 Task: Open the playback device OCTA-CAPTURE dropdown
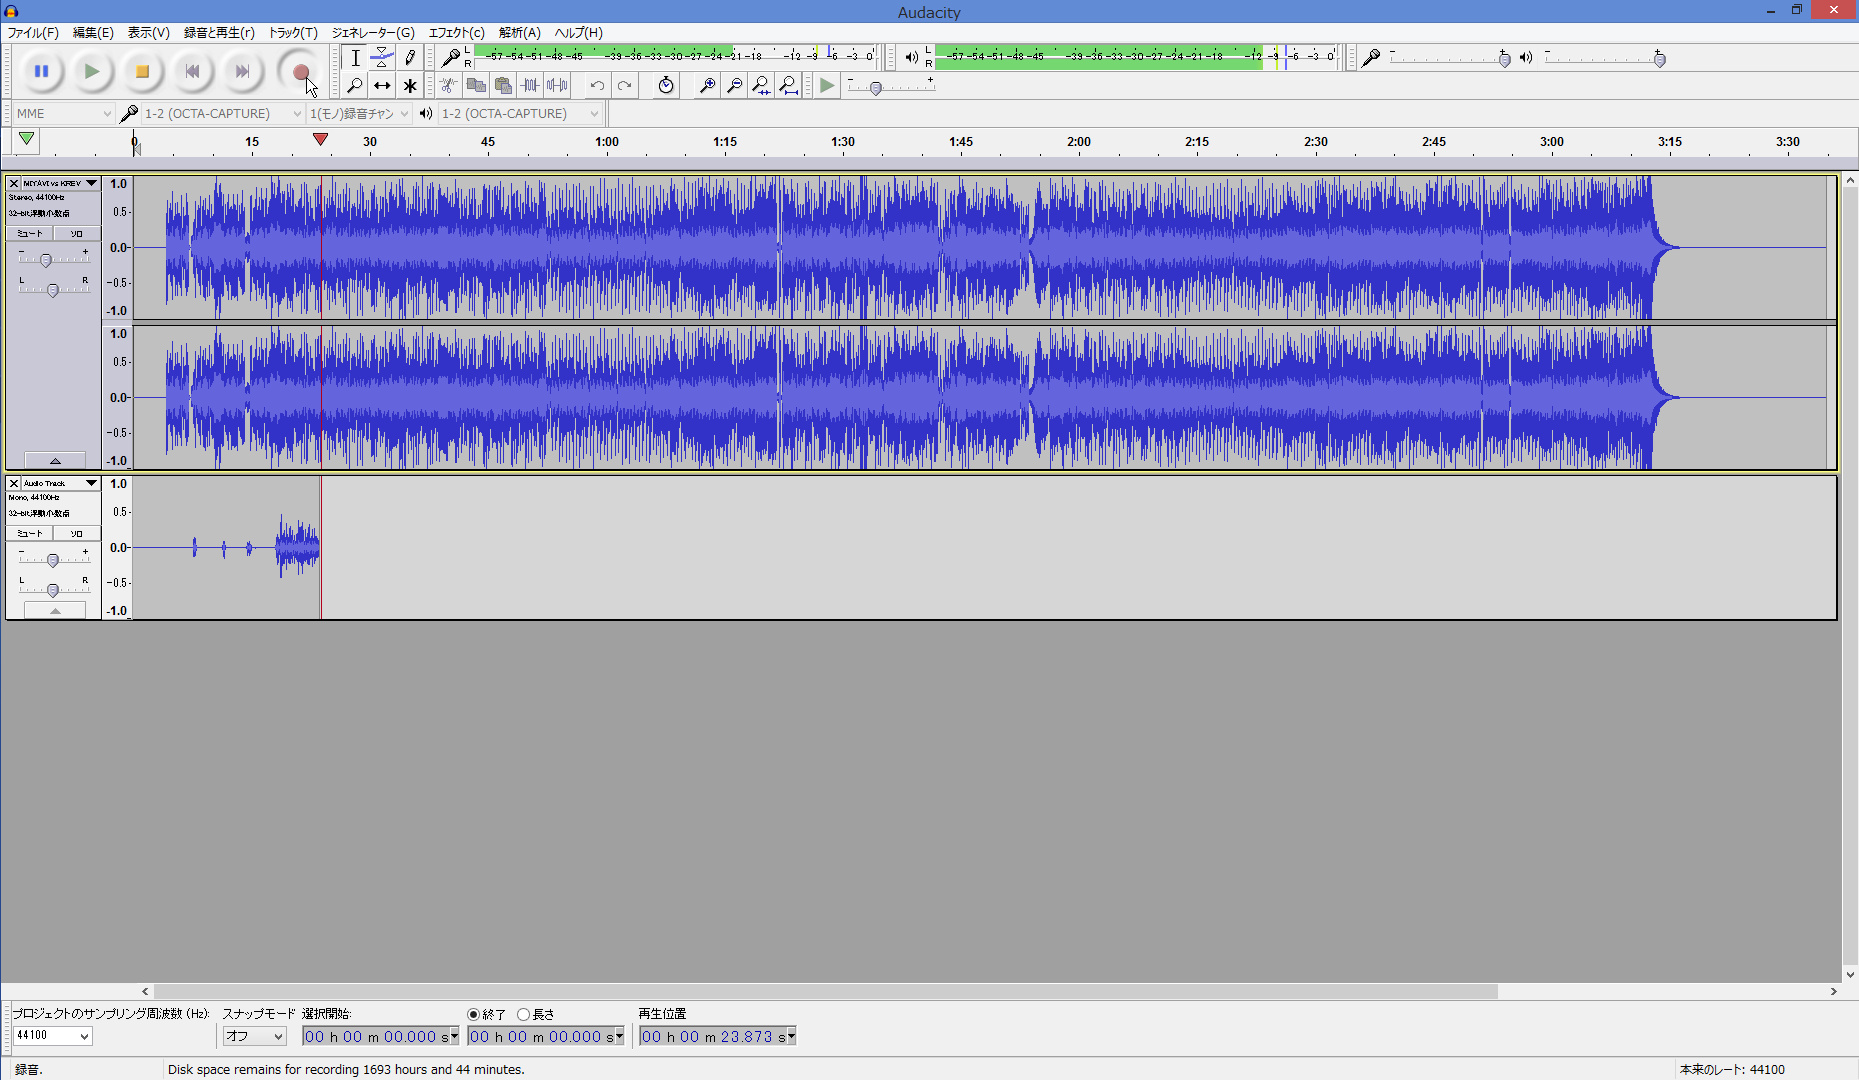click(520, 114)
